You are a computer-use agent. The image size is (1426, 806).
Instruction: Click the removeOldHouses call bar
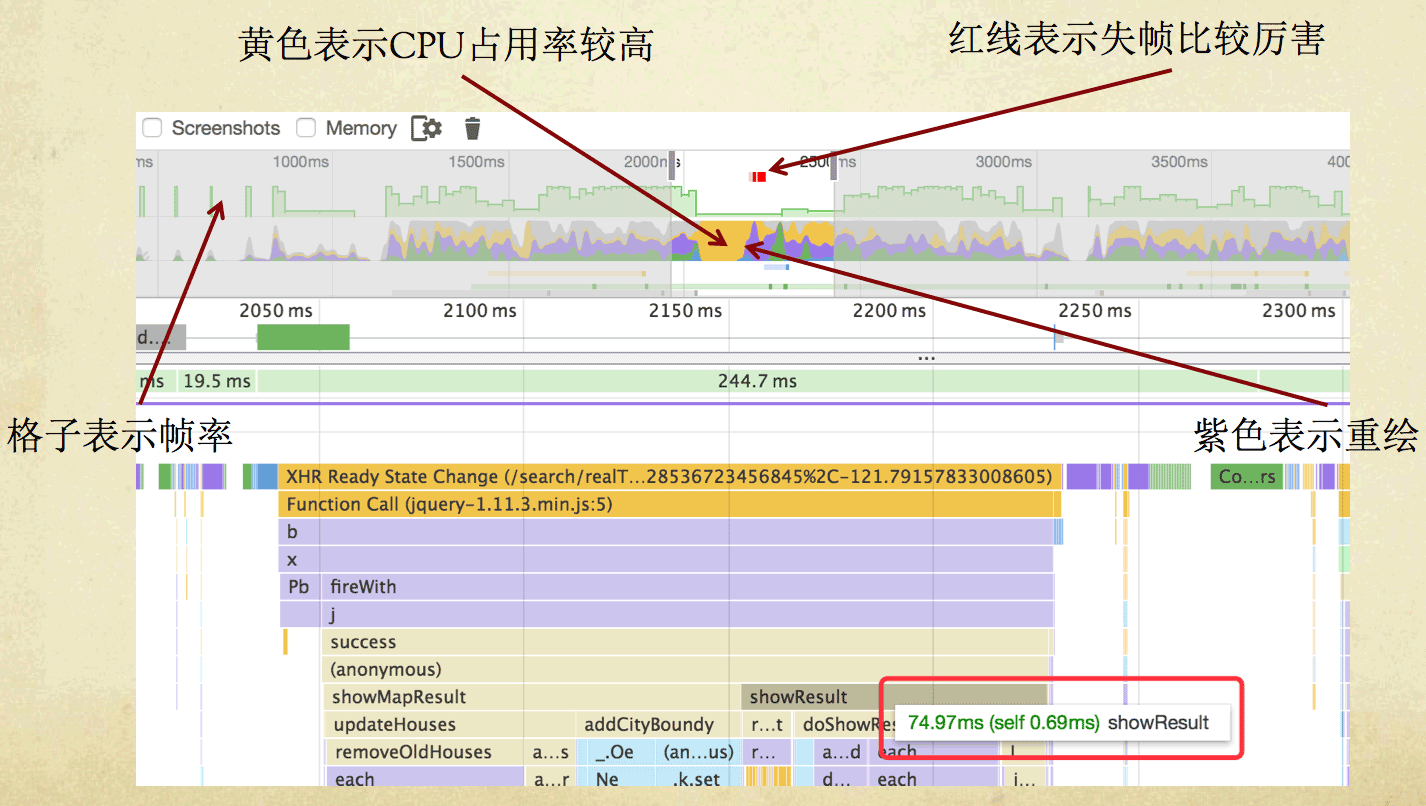[x=425, y=752]
